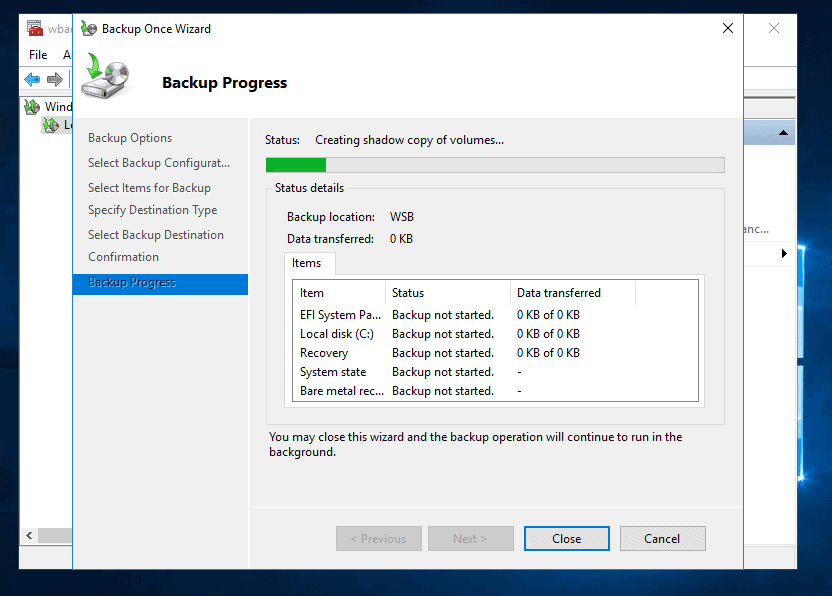The width and height of the screenshot is (832, 596).
Task: Click the left scroll arrow of tree pane
Action: [x=28, y=536]
